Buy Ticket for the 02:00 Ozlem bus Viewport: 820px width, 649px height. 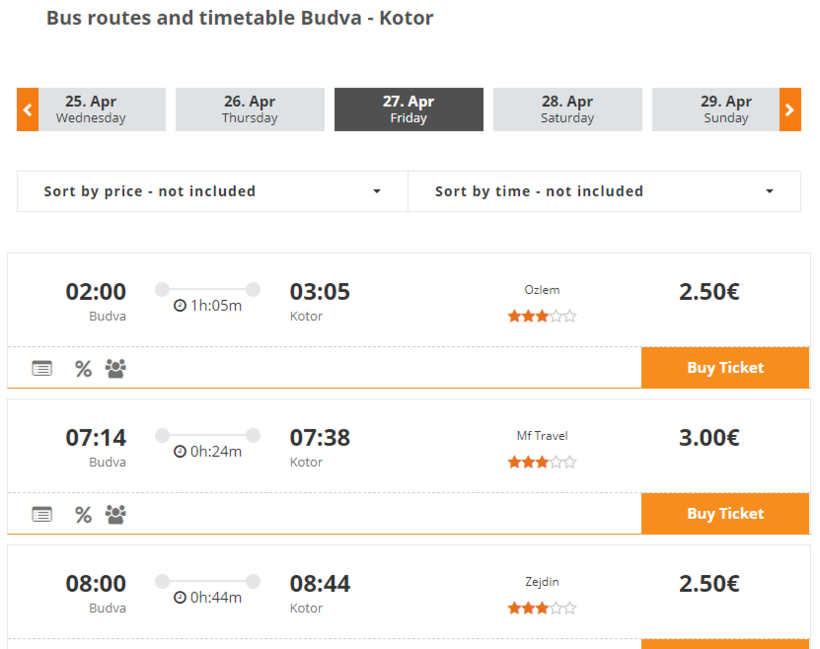coord(725,368)
